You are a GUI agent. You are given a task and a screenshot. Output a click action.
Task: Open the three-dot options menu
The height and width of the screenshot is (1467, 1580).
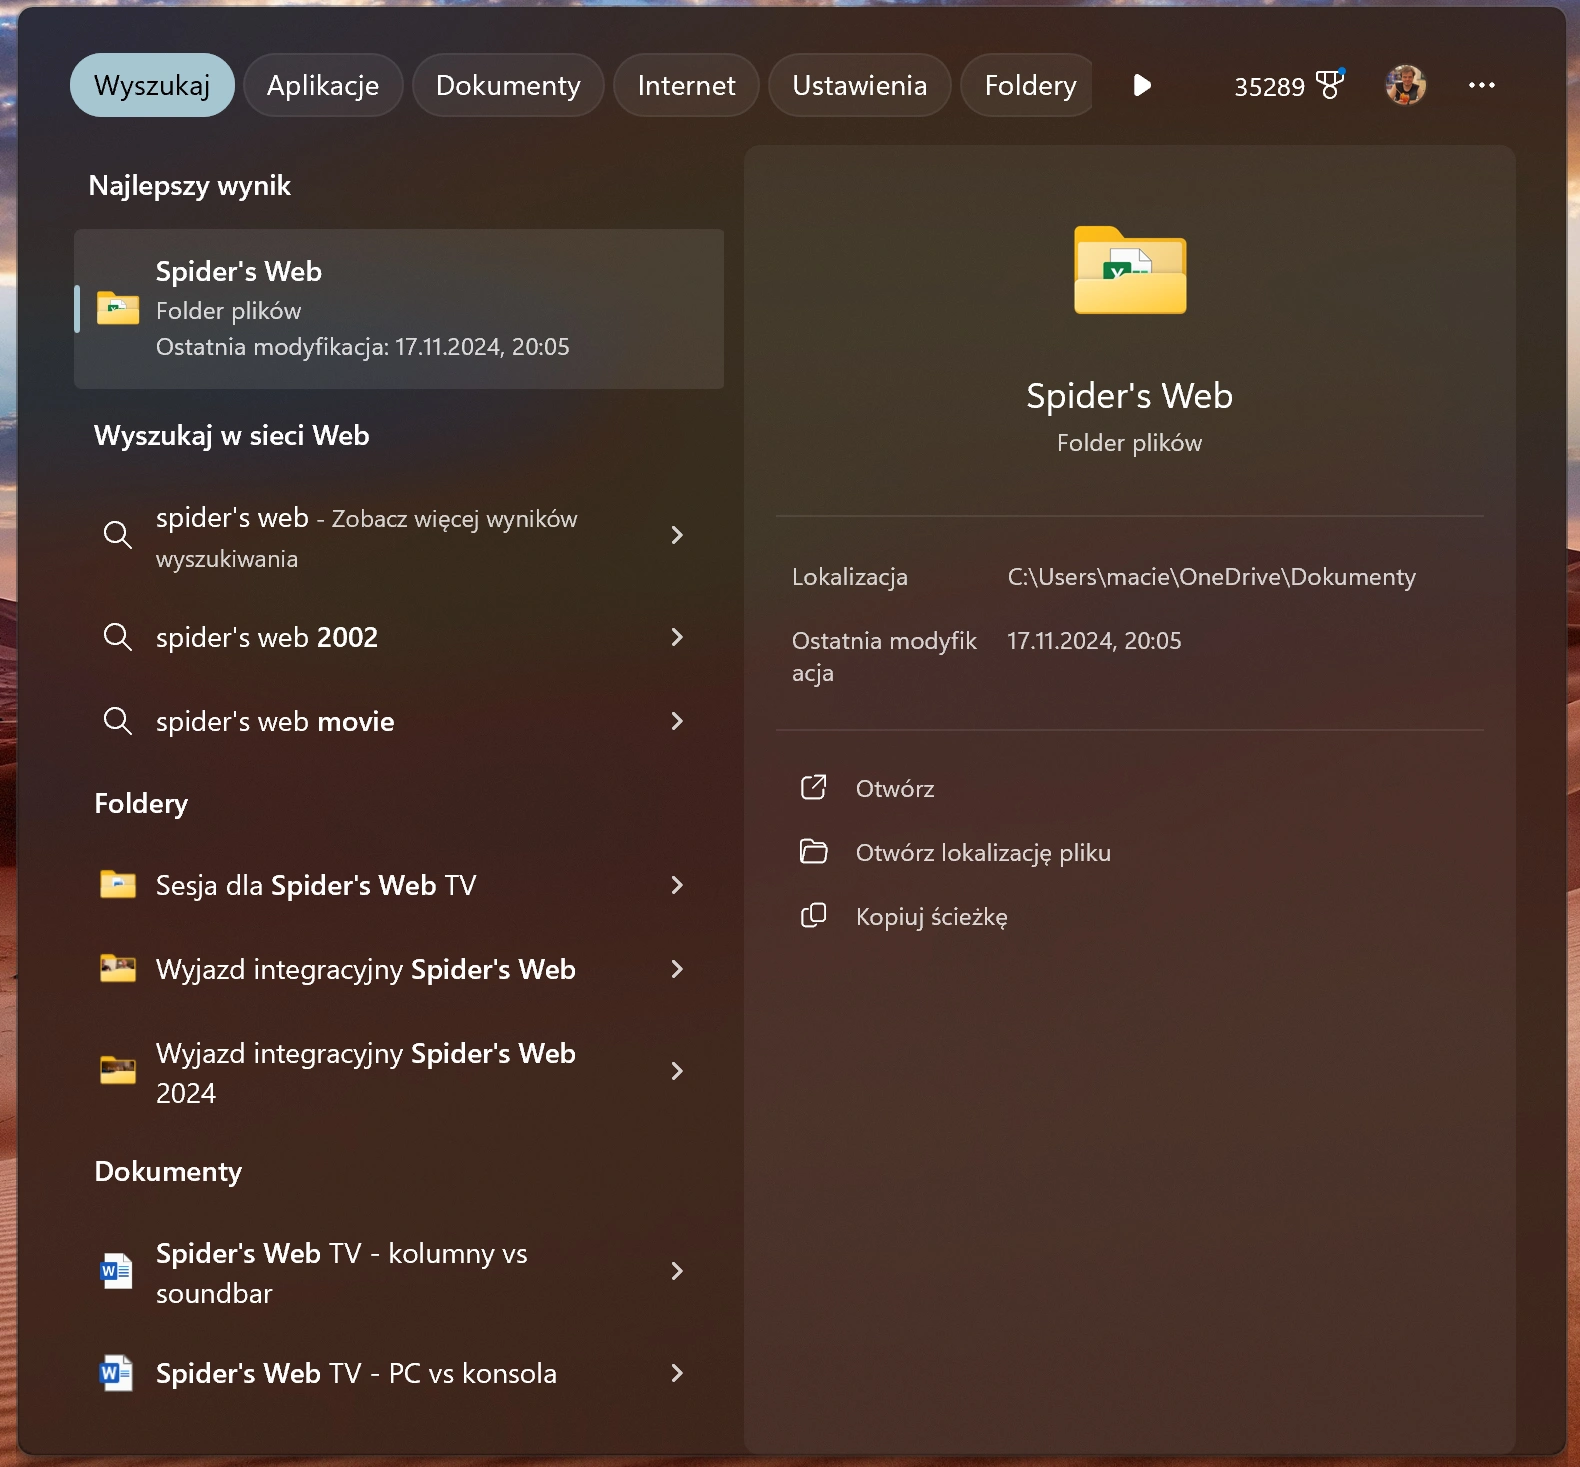click(1481, 85)
